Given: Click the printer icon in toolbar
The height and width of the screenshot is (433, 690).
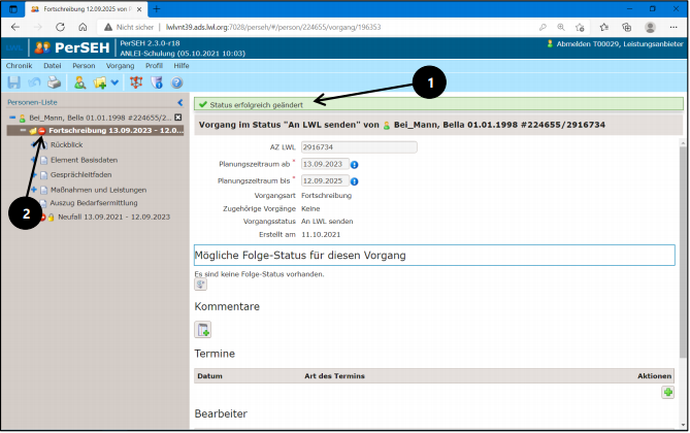Looking at the screenshot, I should click(x=54, y=83).
